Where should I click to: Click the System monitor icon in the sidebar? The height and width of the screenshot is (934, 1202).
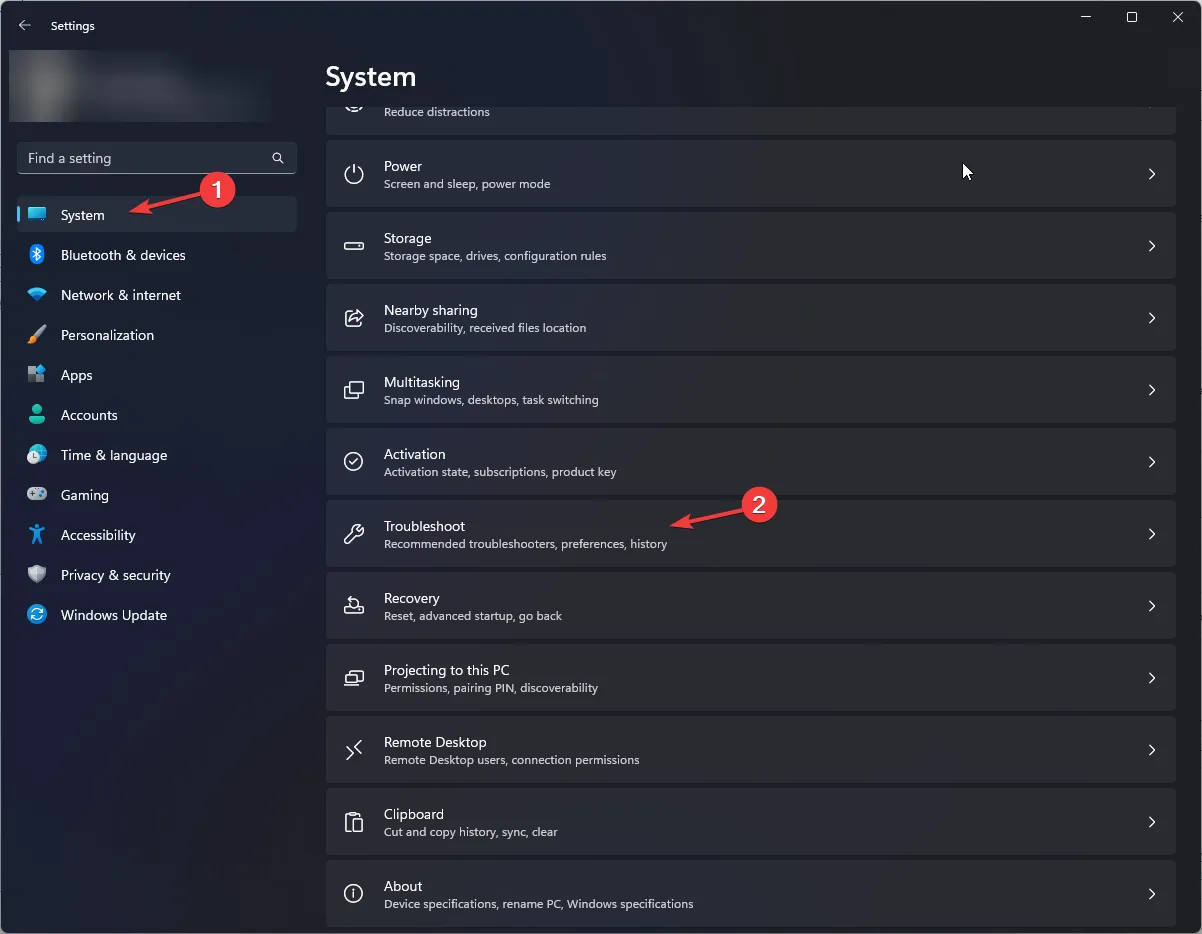[x=37, y=215]
